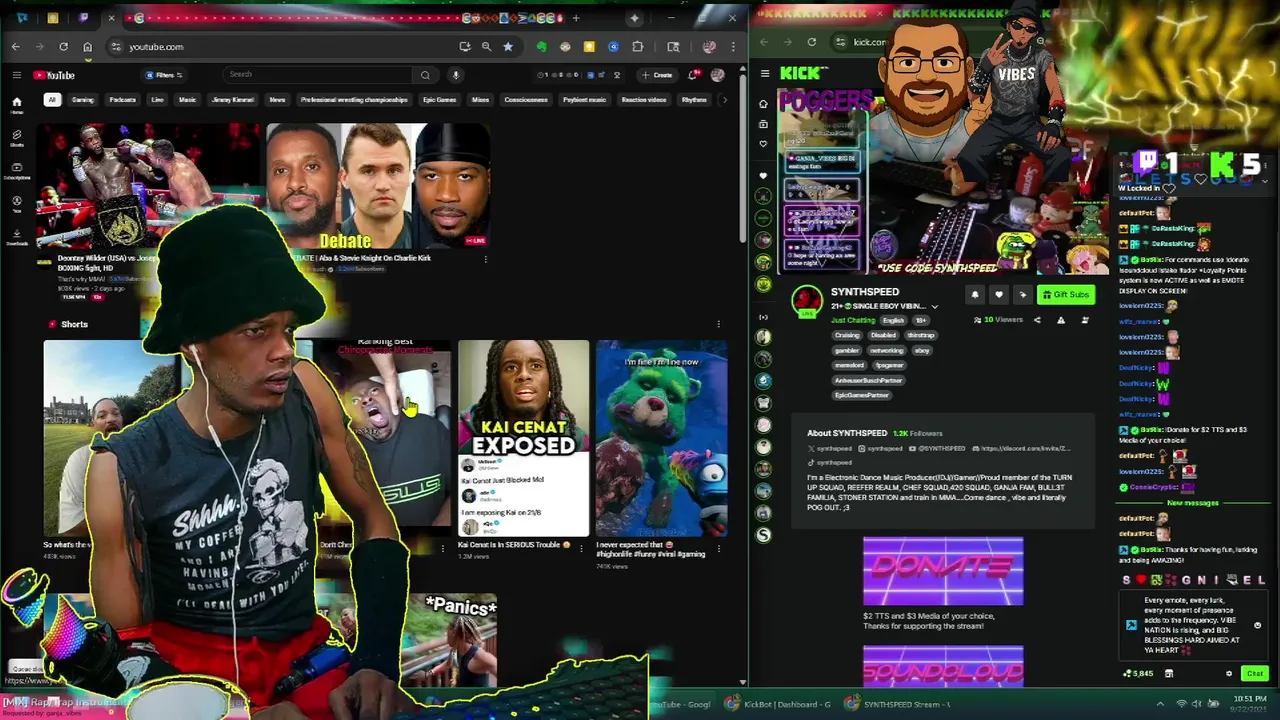
Task: Switch to SYNTHSPEED Stream taskbar window
Action: point(900,704)
